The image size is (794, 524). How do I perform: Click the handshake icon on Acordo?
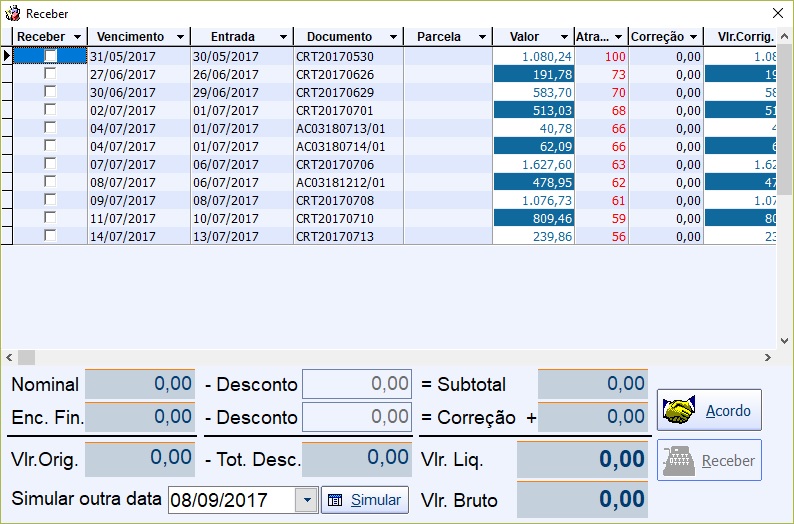pyautogui.click(x=679, y=410)
